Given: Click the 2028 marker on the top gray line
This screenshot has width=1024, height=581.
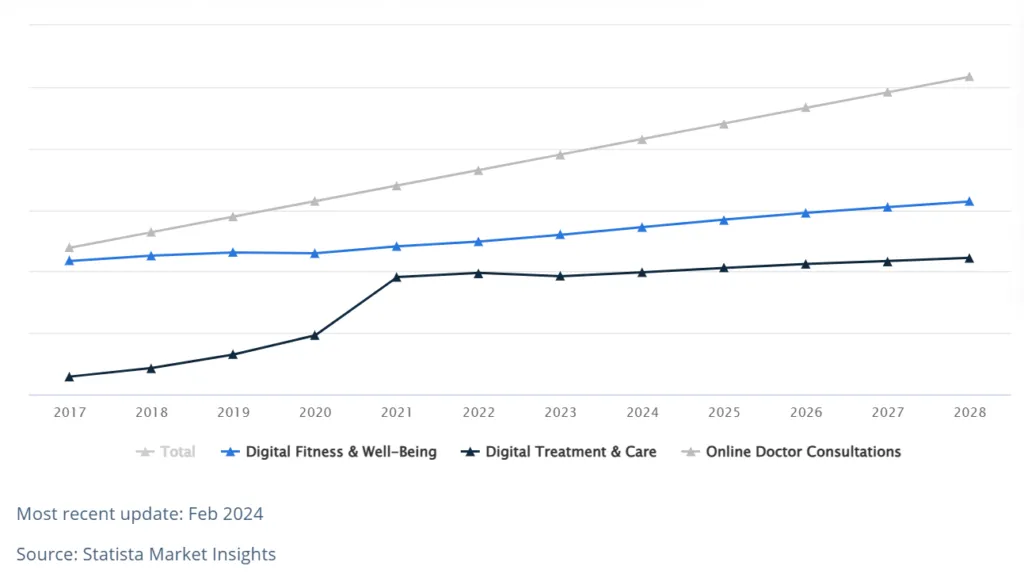Looking at the screenshot, I should (x=969, y=76).
